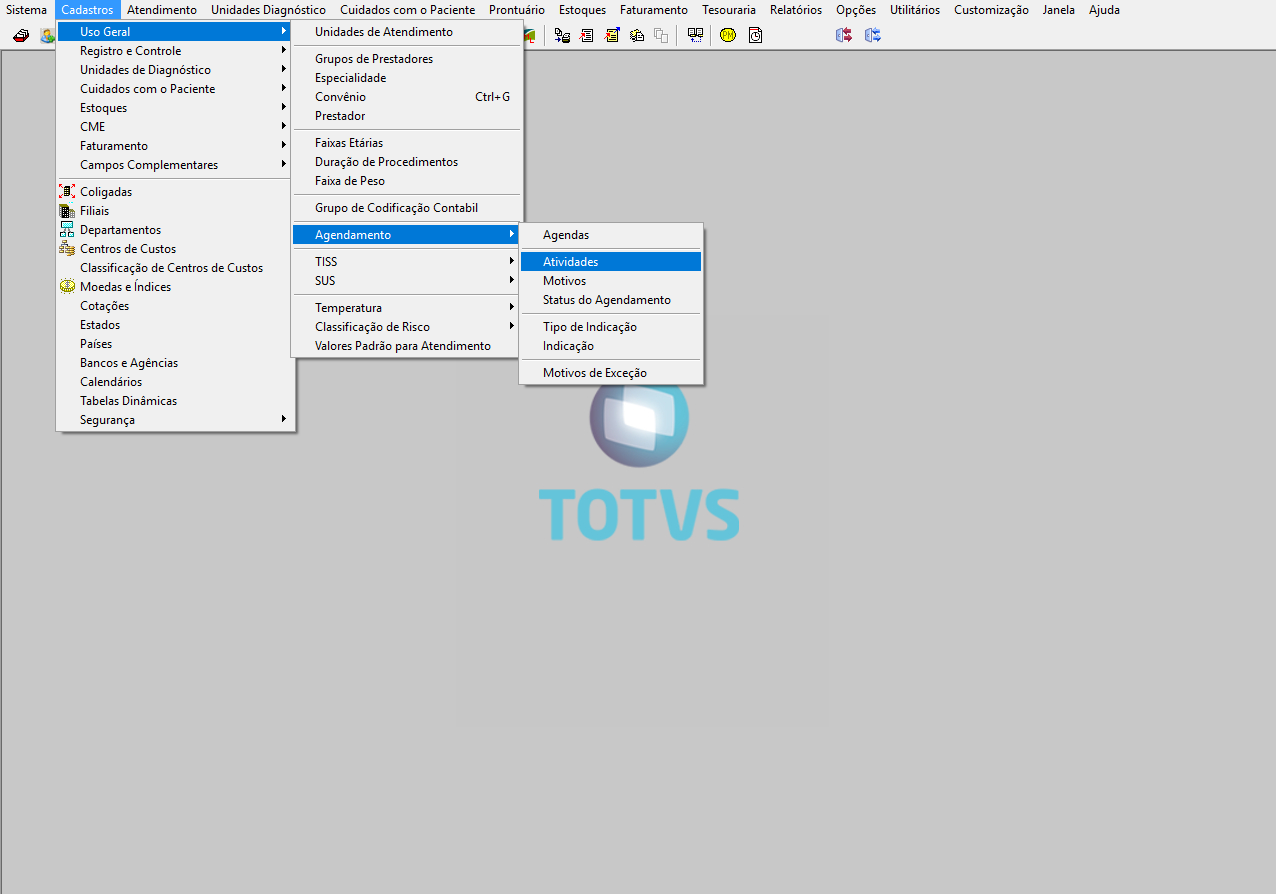1276x894 pixels.
Task: Click the Coligadas menu icon
Action: (67, 191)
